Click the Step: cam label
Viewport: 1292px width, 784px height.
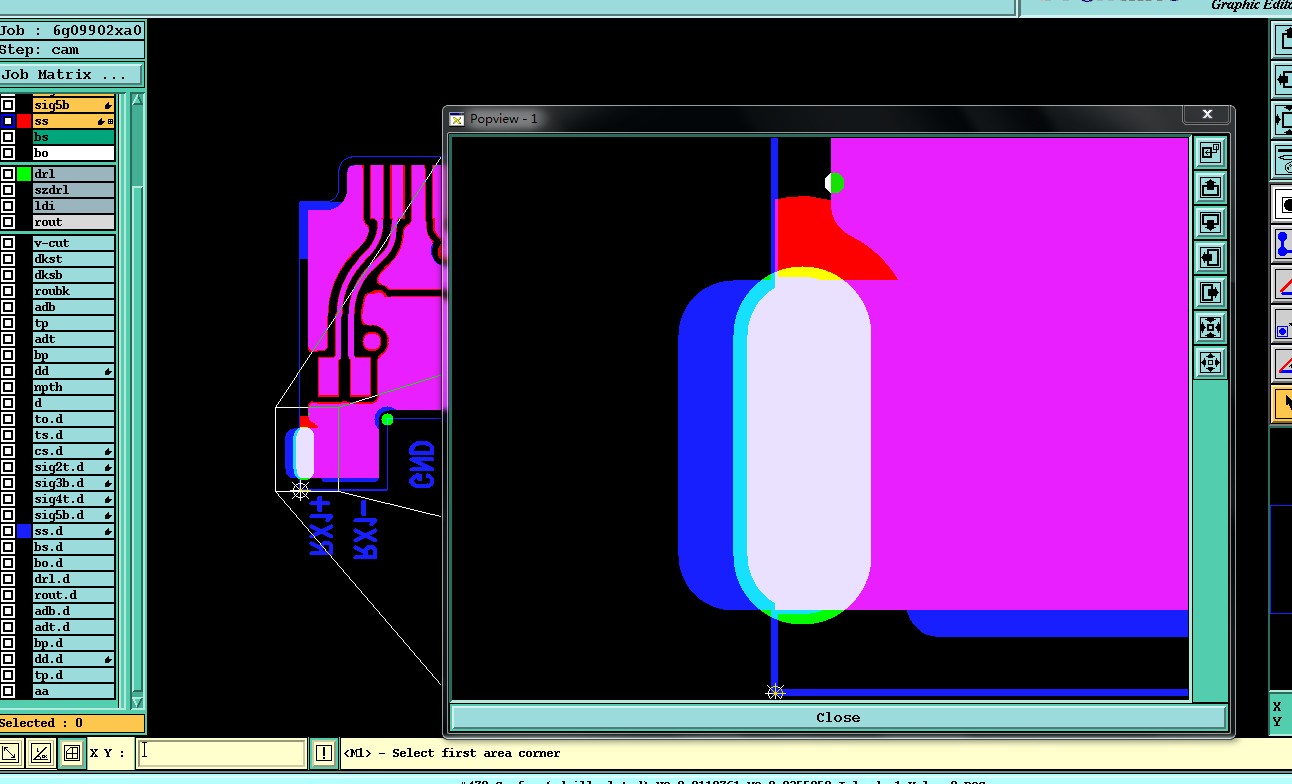pyautogui.click(x=72, y=50)
